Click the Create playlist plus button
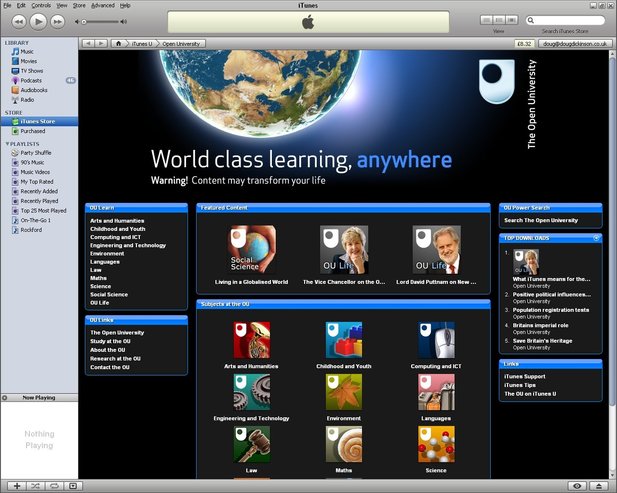The width and height of the screenshot is (617, 493). coord(17,486)
